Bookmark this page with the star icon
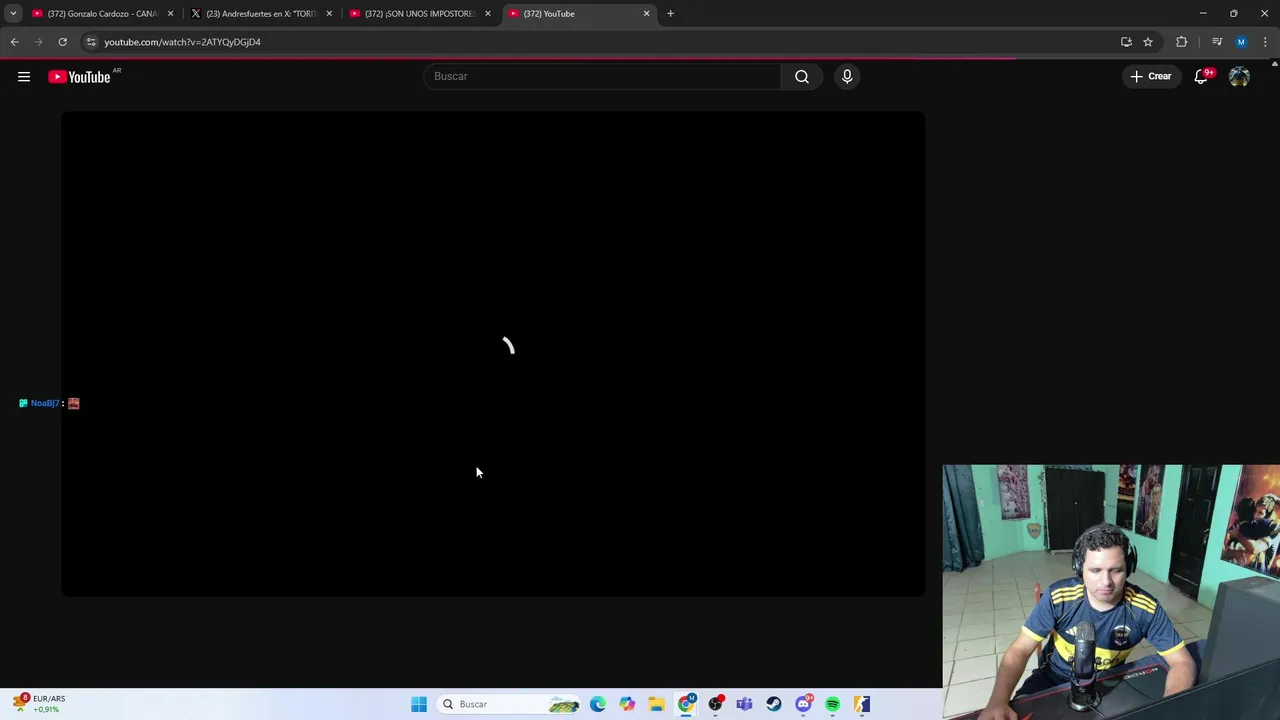The image size is (1280, 720). [1148, 42]
